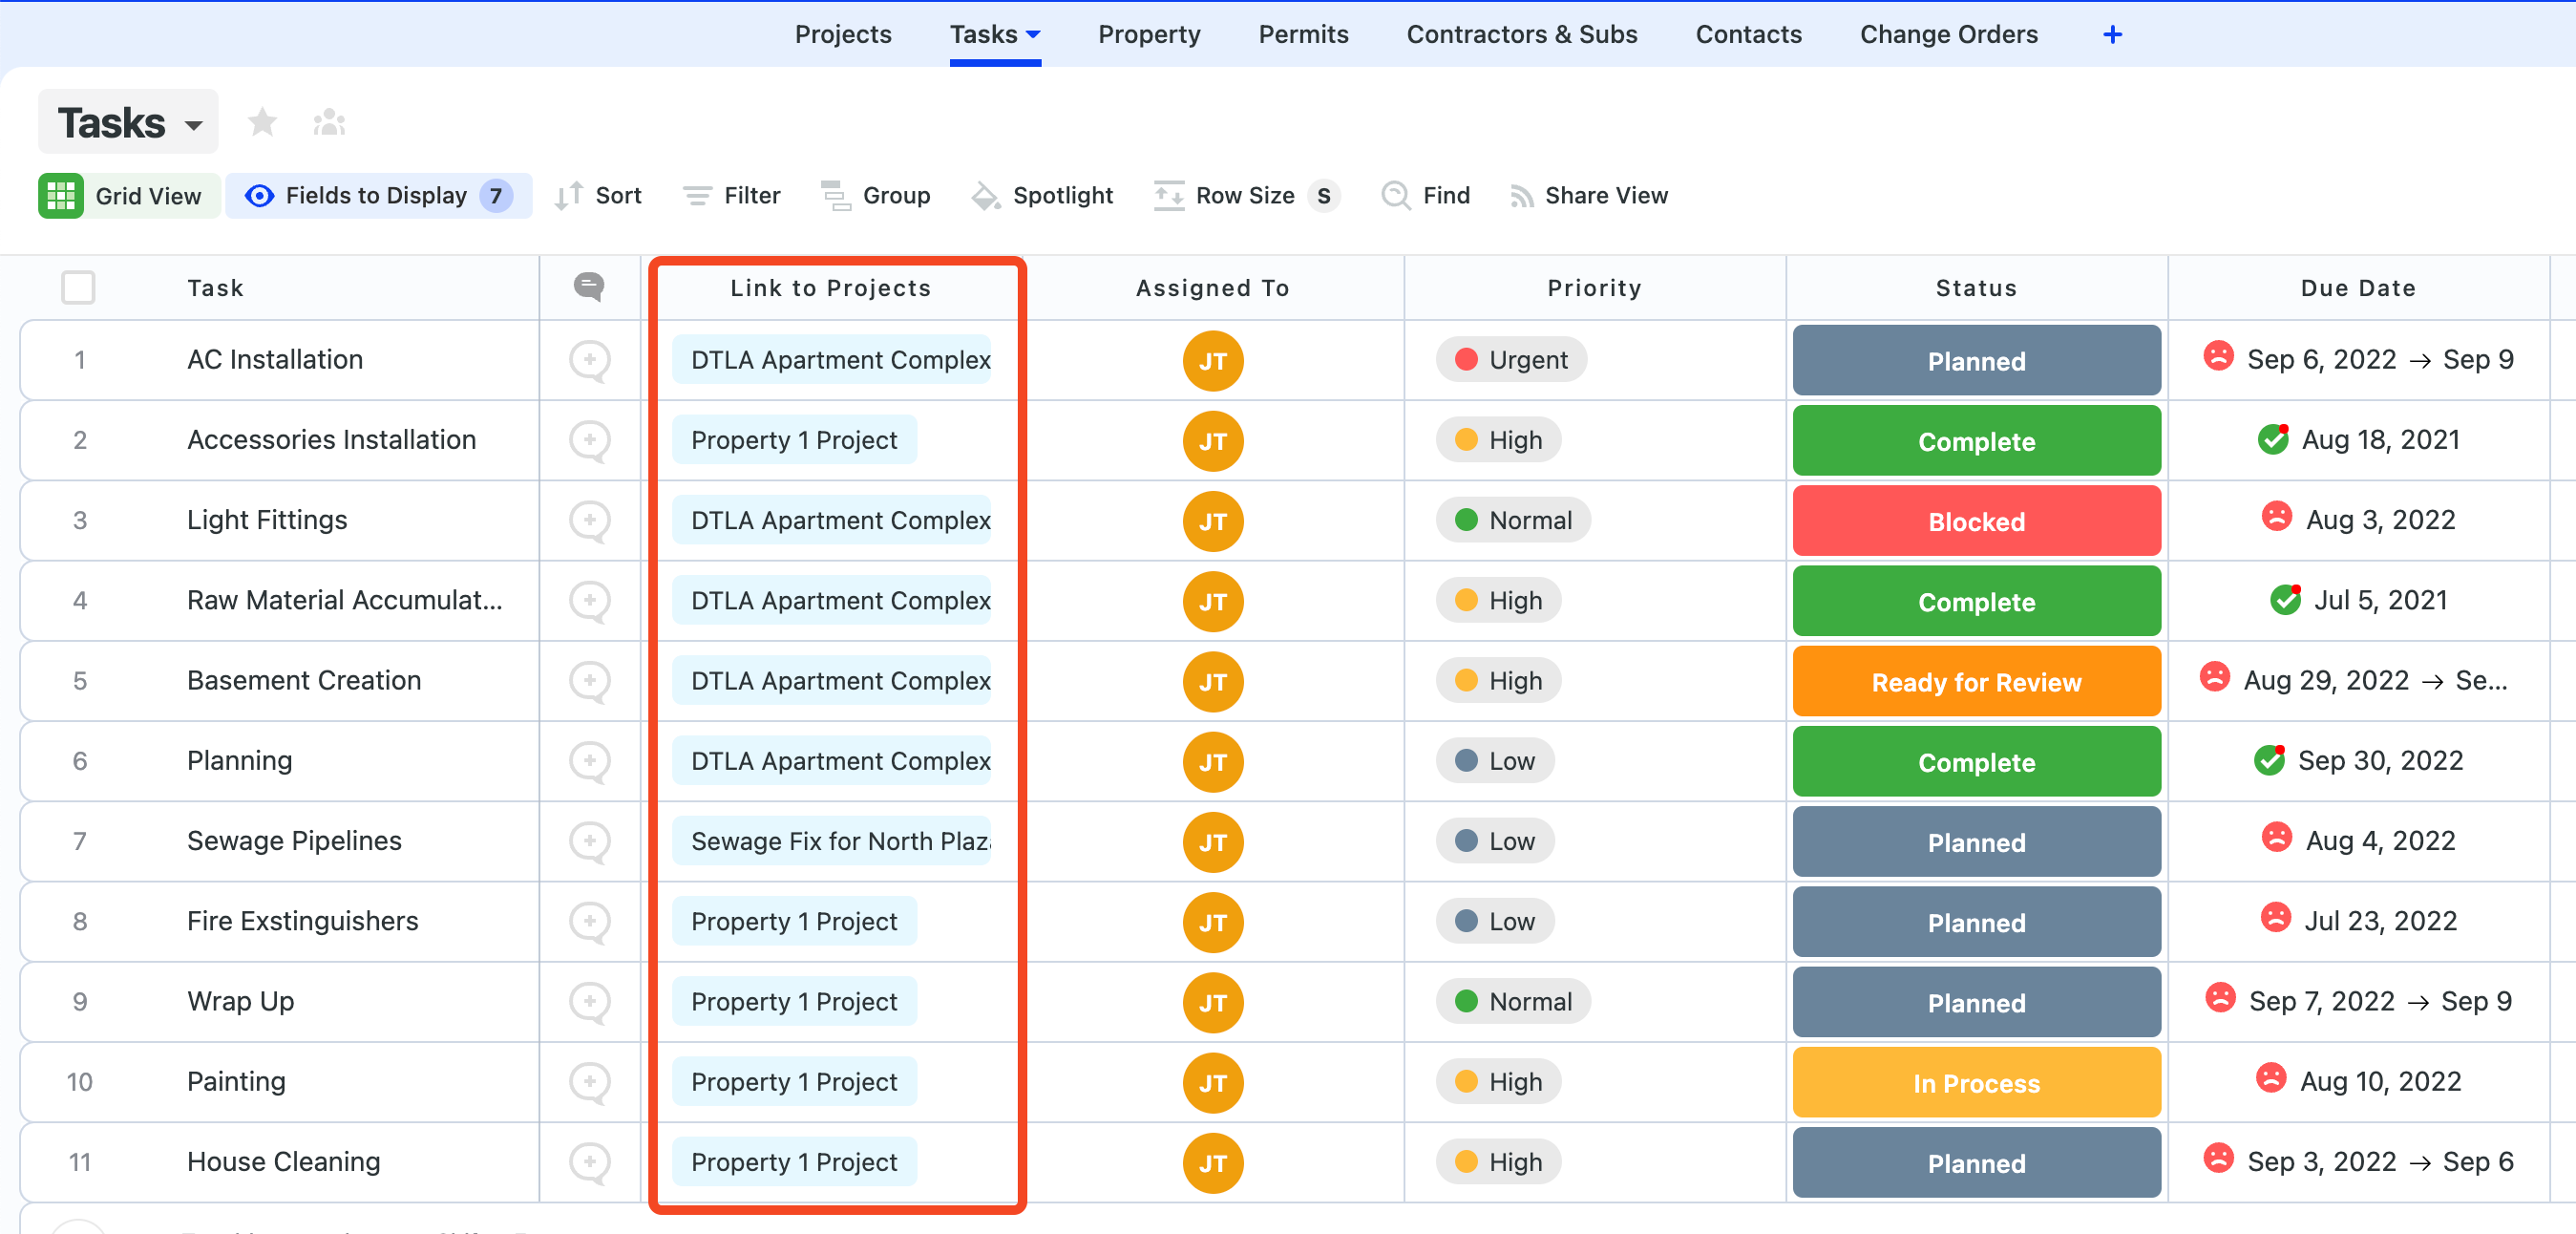Screen dimensions: 2576x1234
Task: Click the collaborators people icon
Action: 329,122
